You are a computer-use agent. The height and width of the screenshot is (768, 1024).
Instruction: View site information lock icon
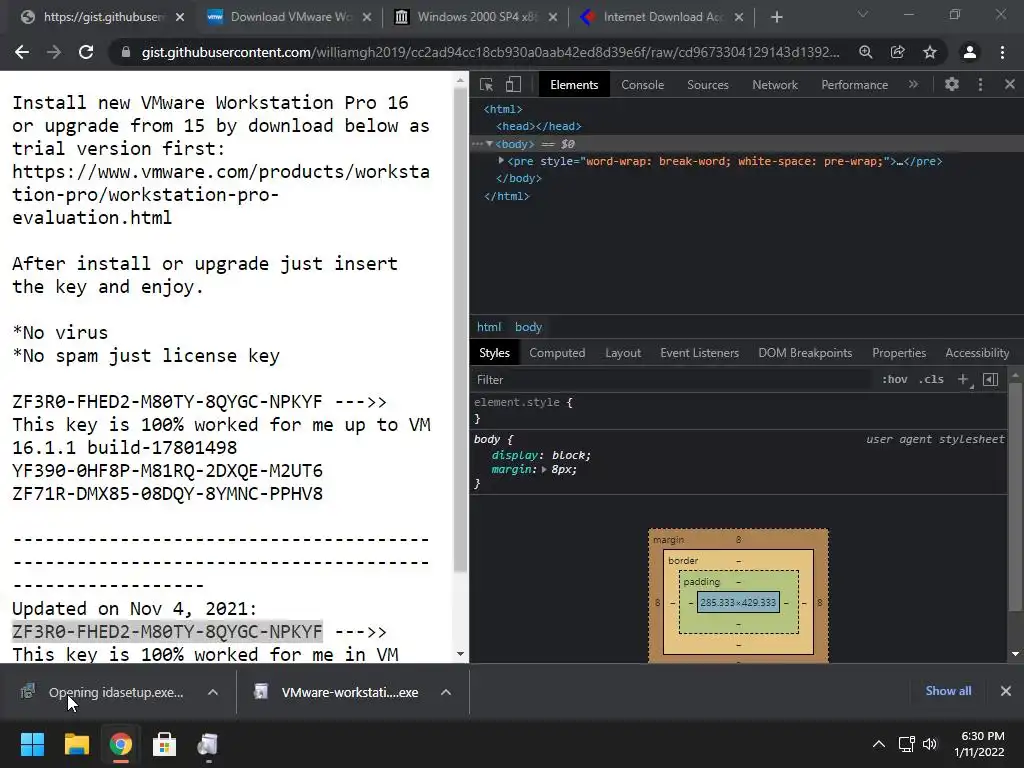click(x=125, y=52)
